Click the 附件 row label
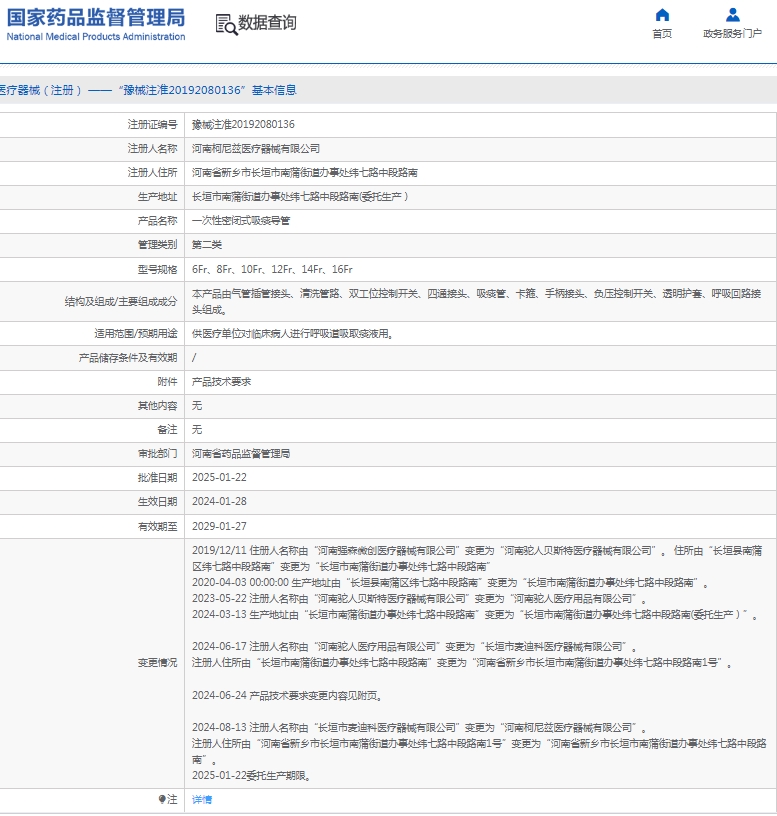 click(x=168, y=381)
